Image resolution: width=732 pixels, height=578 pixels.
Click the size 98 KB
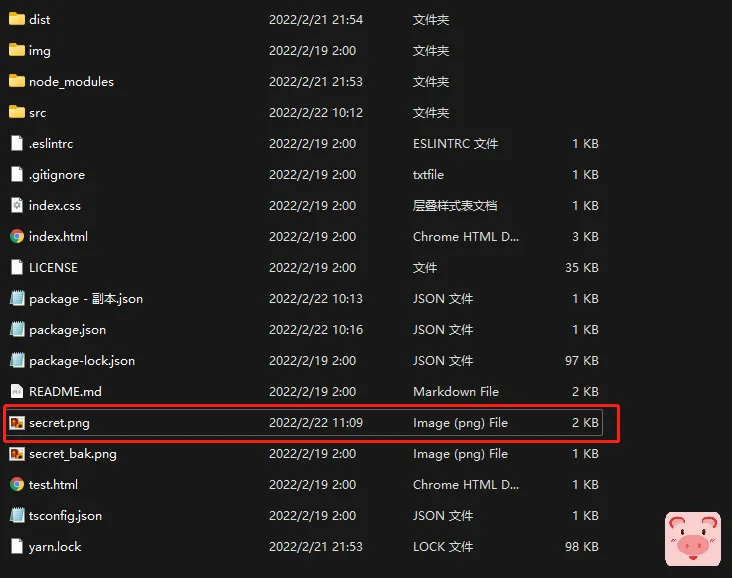582,546
